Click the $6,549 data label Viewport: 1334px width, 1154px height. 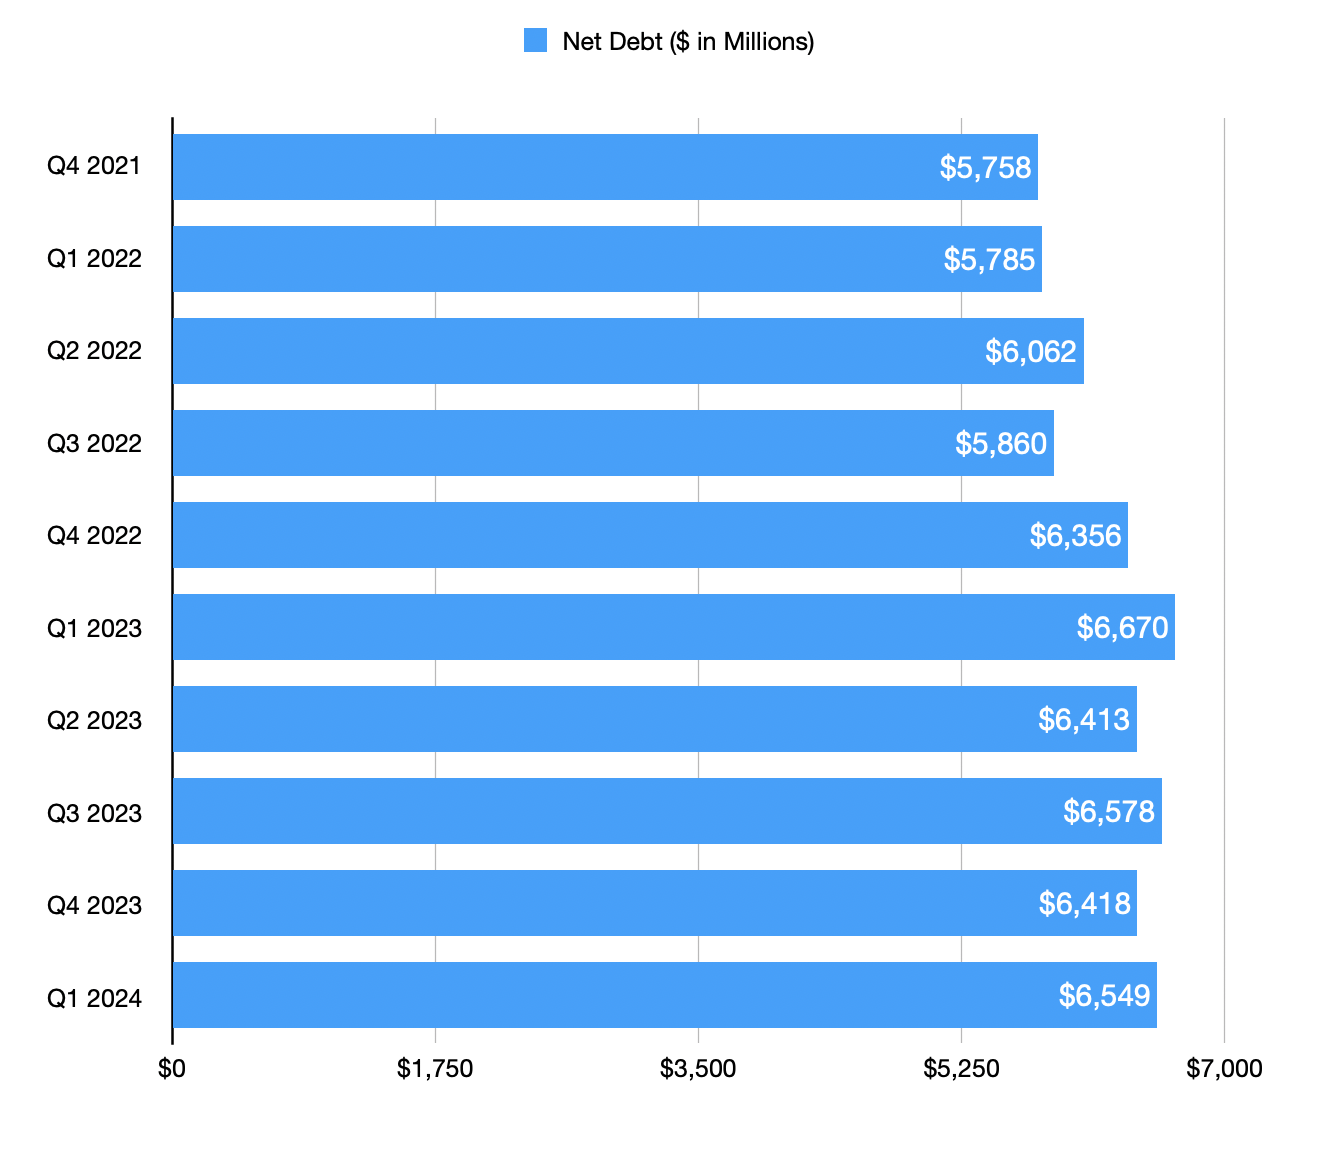tap(1105, 995)
